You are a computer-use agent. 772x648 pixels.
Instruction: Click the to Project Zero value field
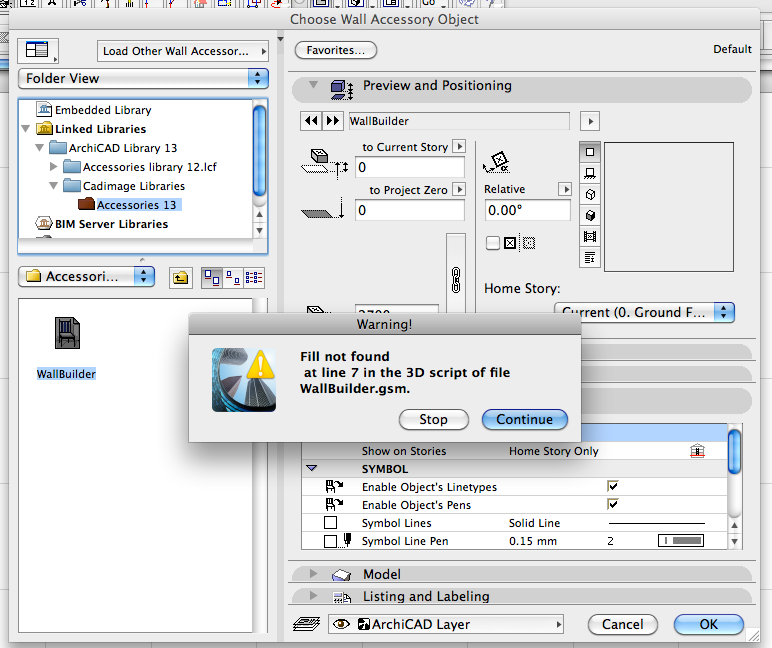[x=410, y=210]
